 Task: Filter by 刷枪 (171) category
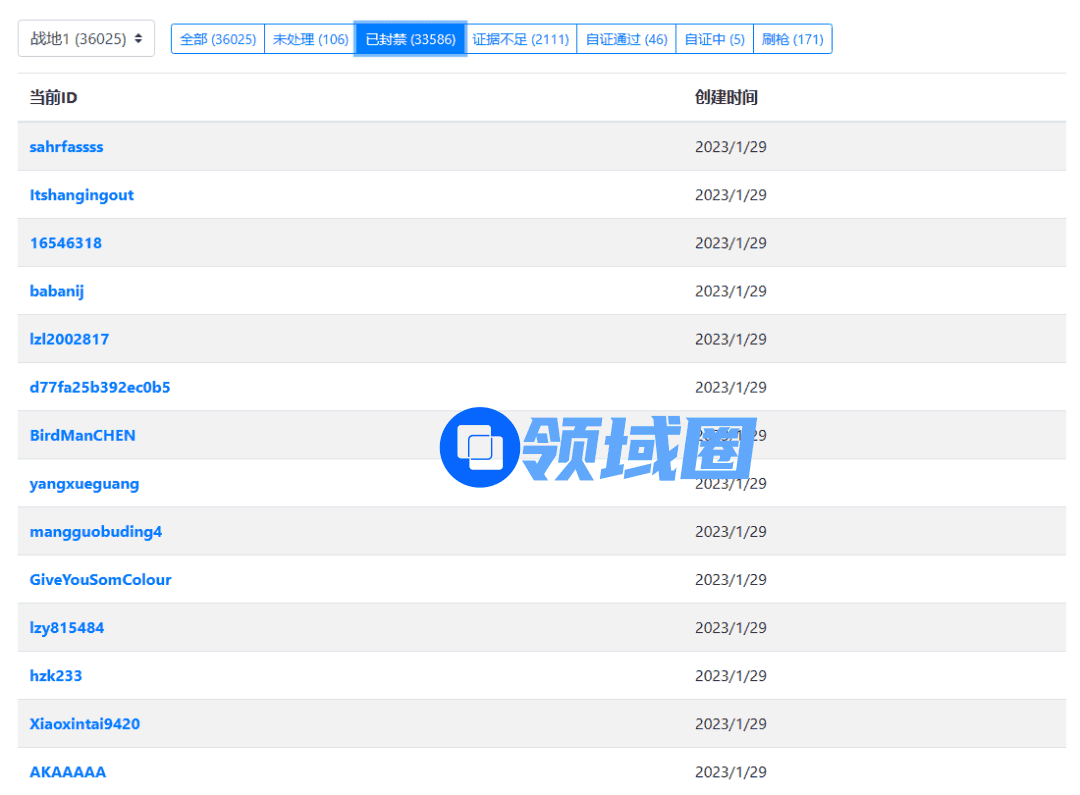pos(792,40)
